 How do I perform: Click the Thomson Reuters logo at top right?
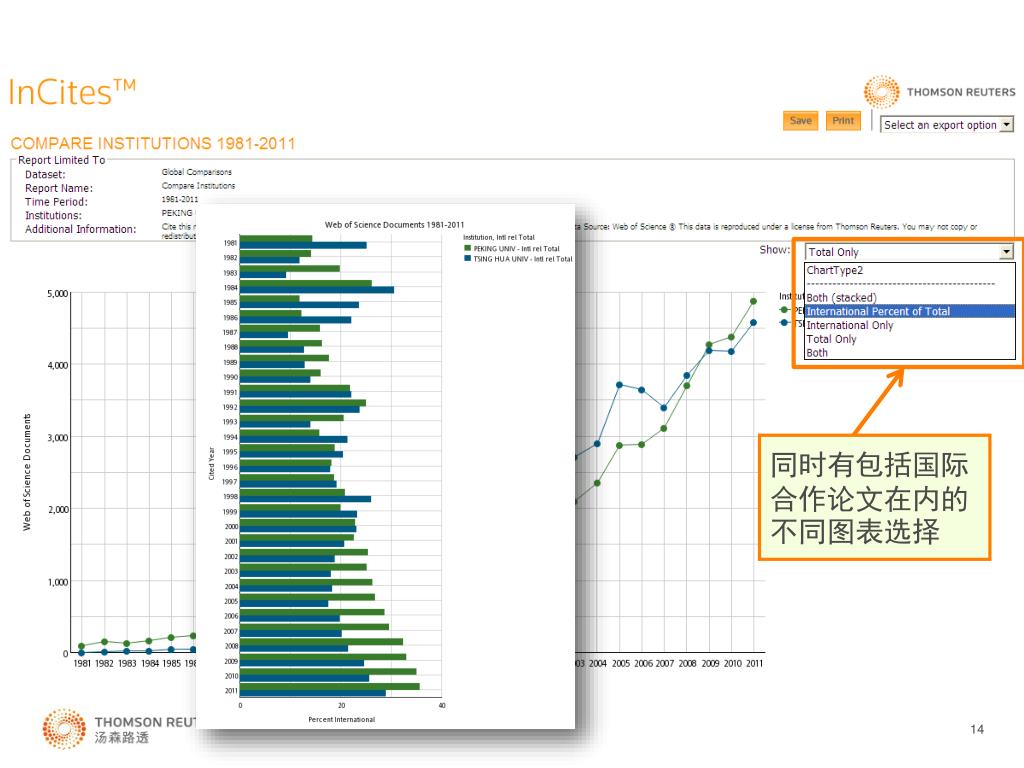939,92
